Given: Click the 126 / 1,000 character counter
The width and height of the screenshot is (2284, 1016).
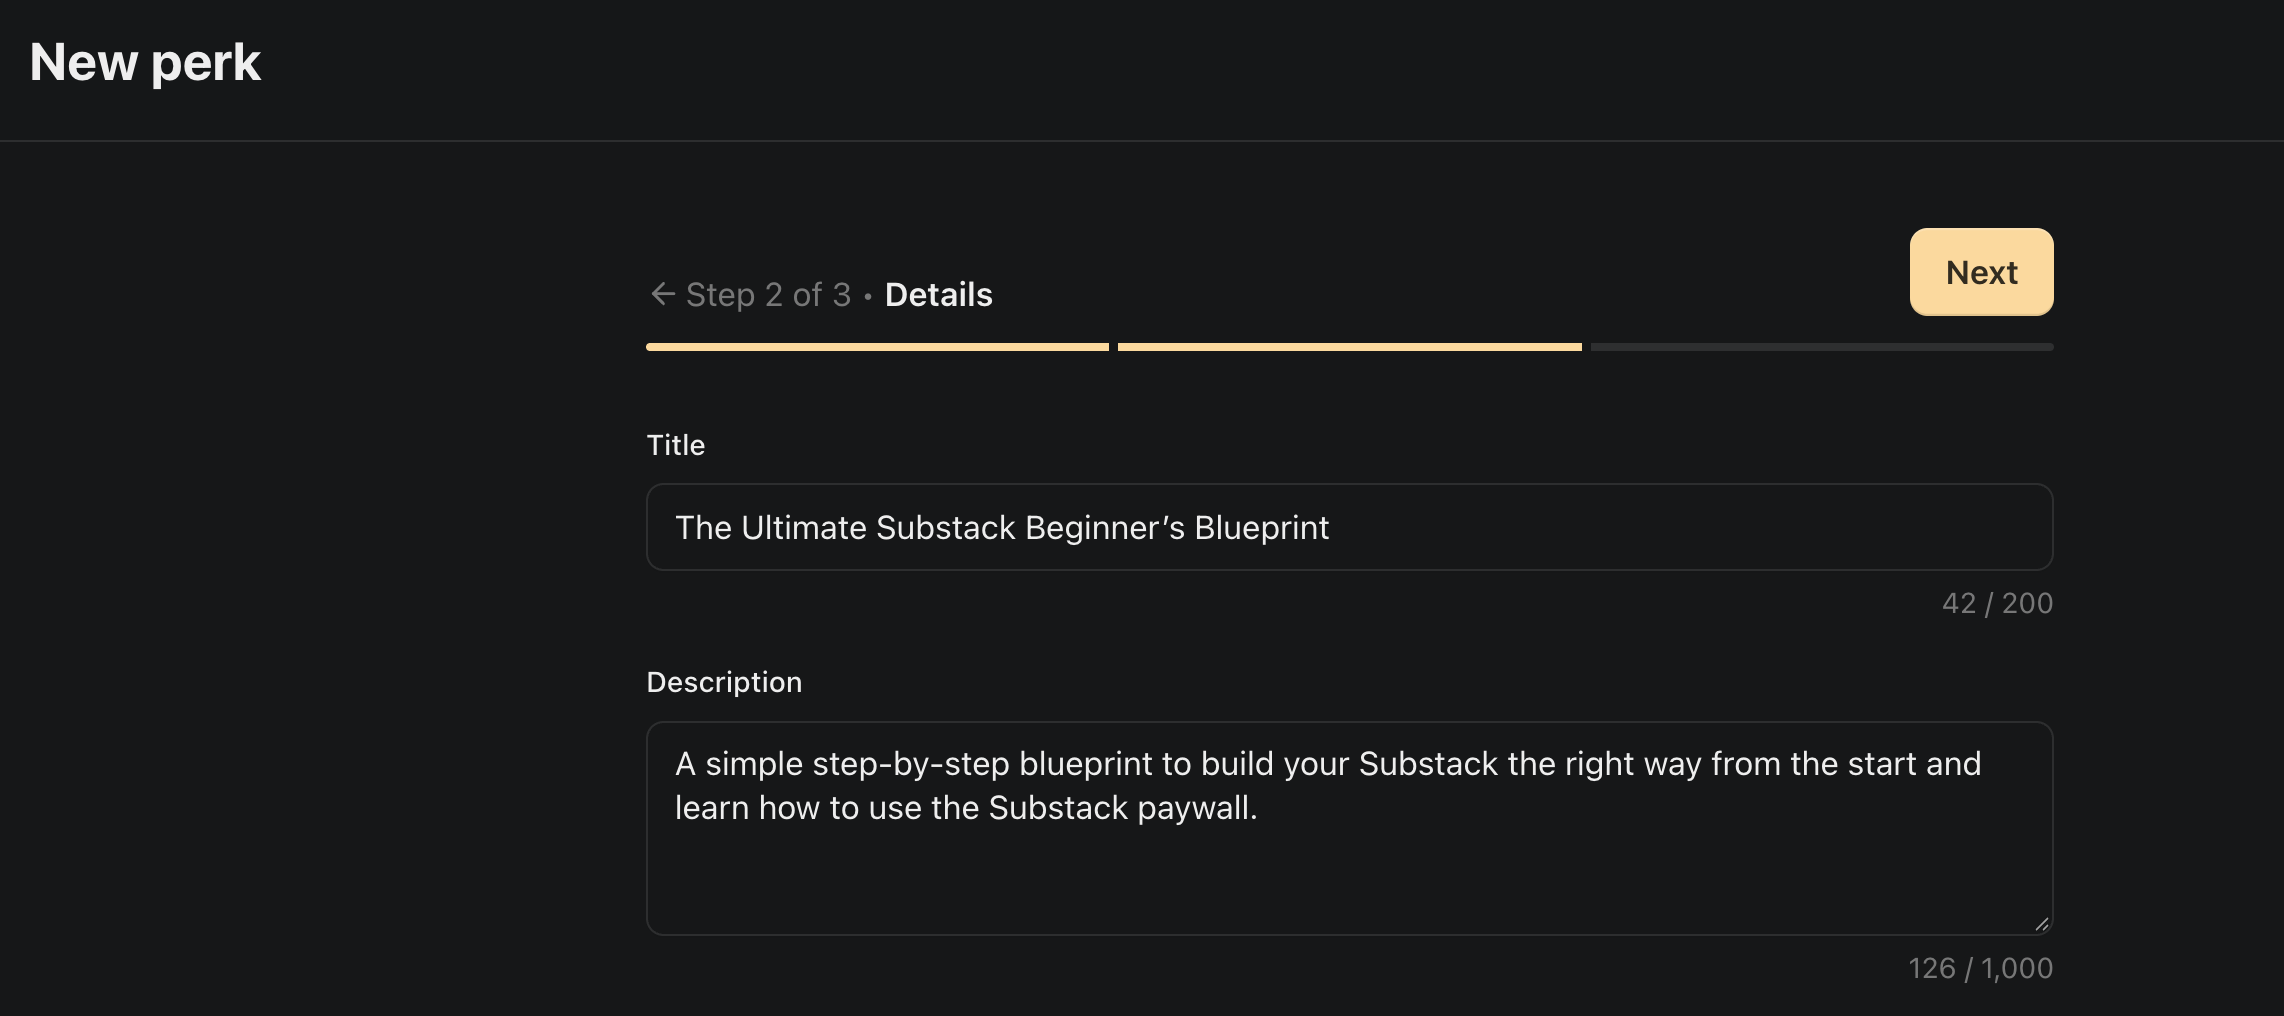Looking at the screenshot, I should [1980, 968].
